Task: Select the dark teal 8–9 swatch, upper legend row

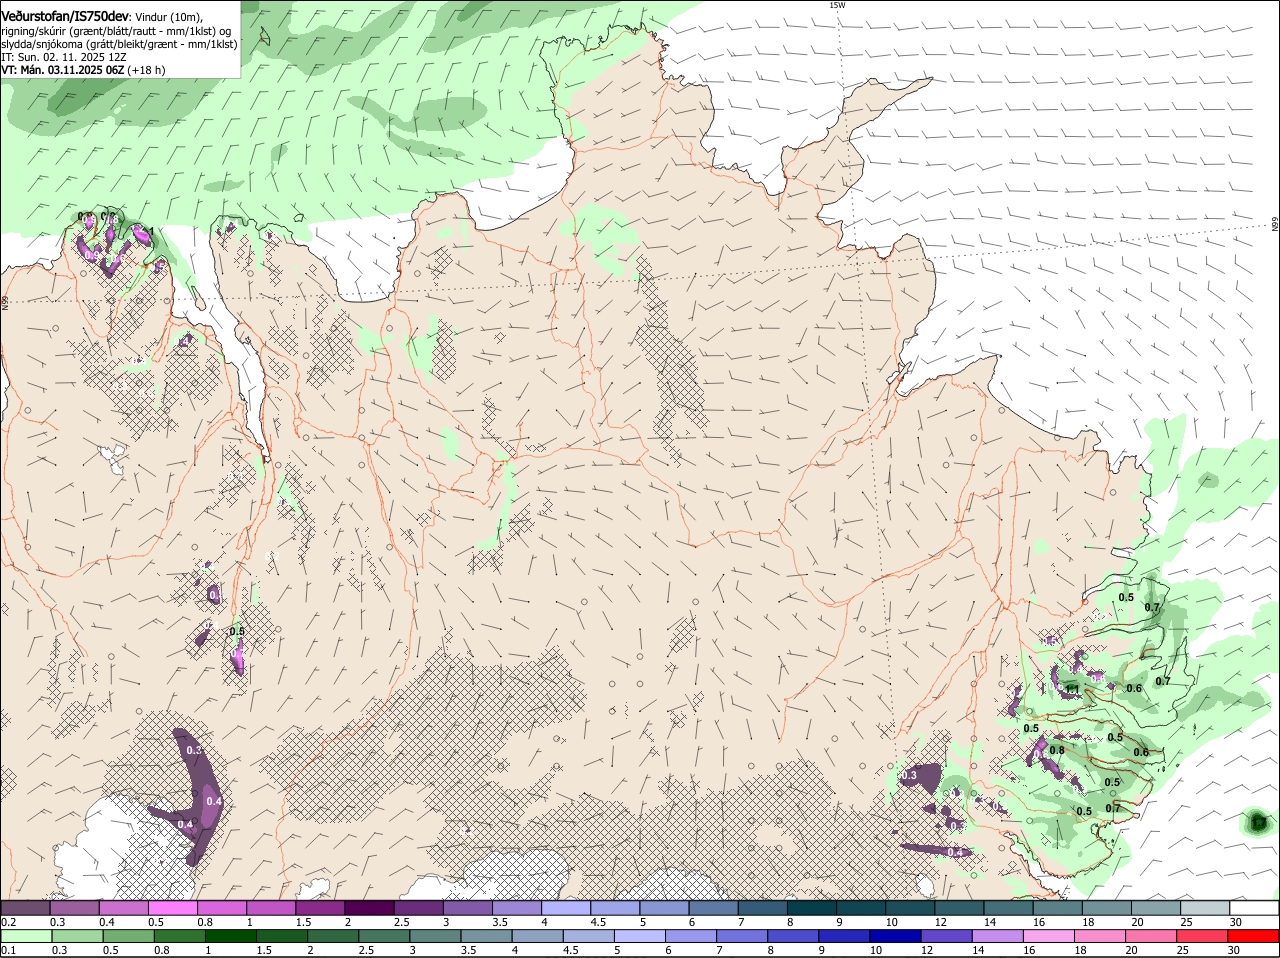Action: [812, 908]
